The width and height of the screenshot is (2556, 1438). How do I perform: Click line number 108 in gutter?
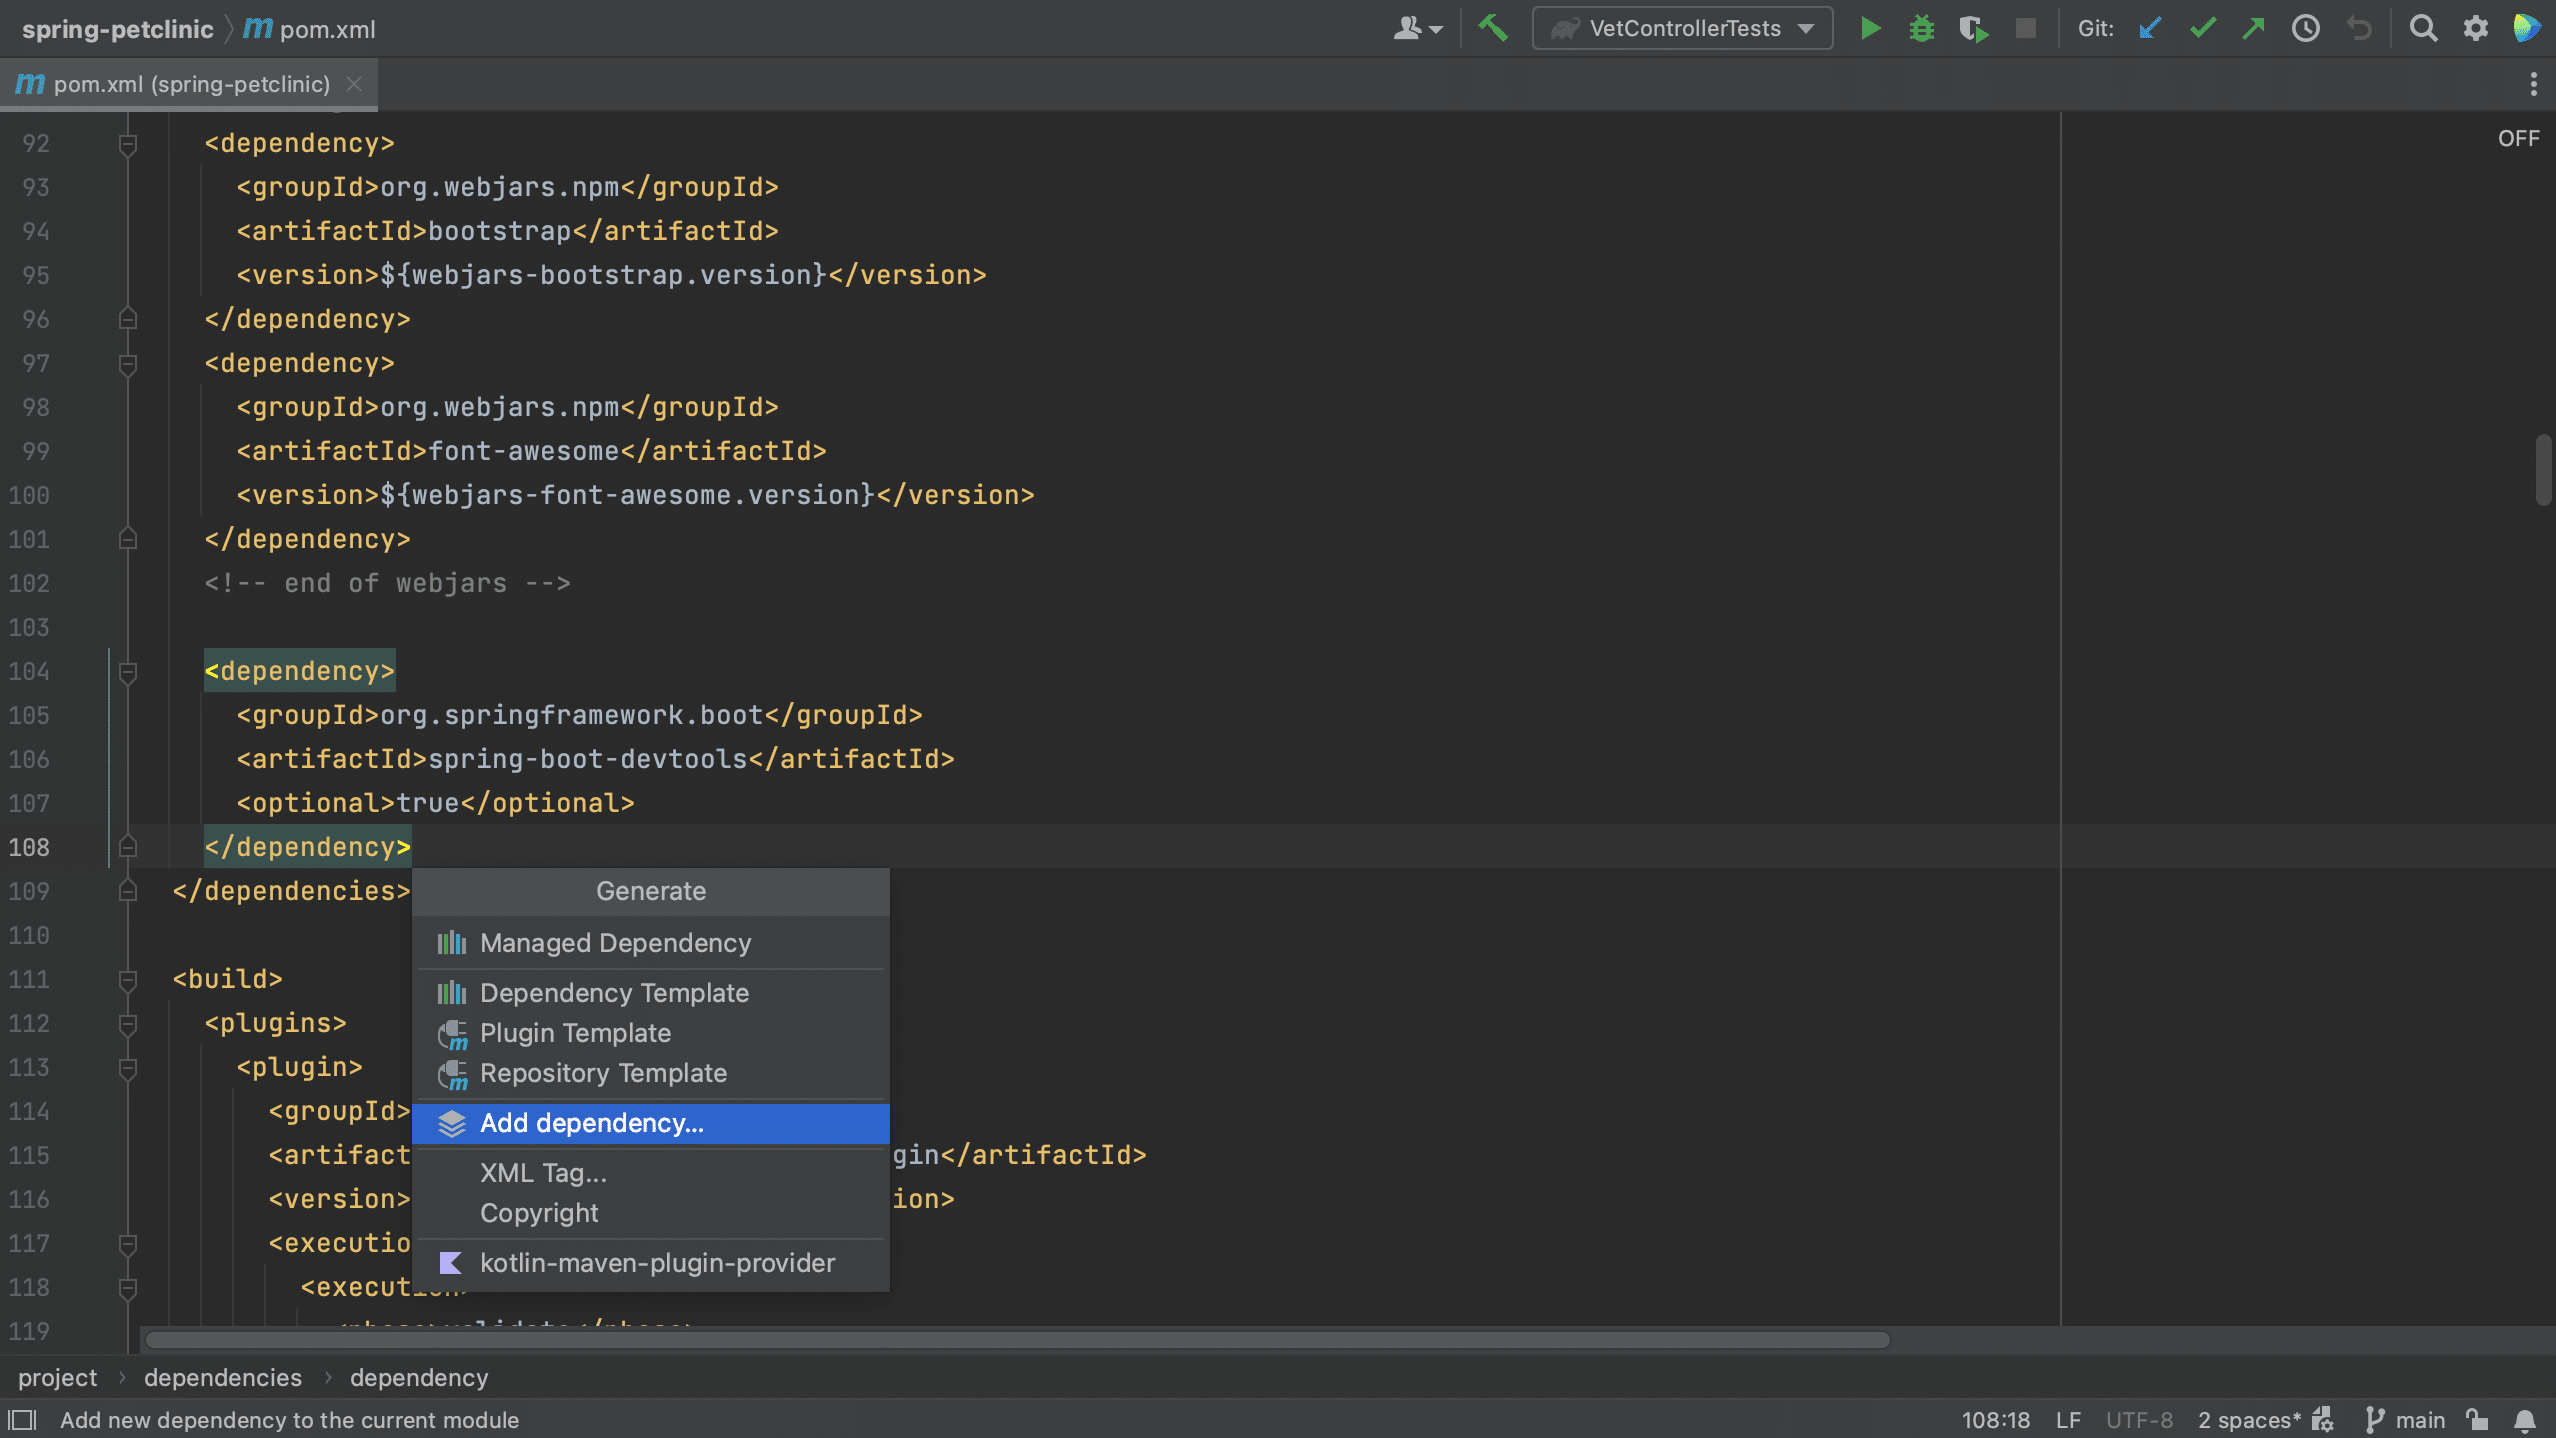29,847
